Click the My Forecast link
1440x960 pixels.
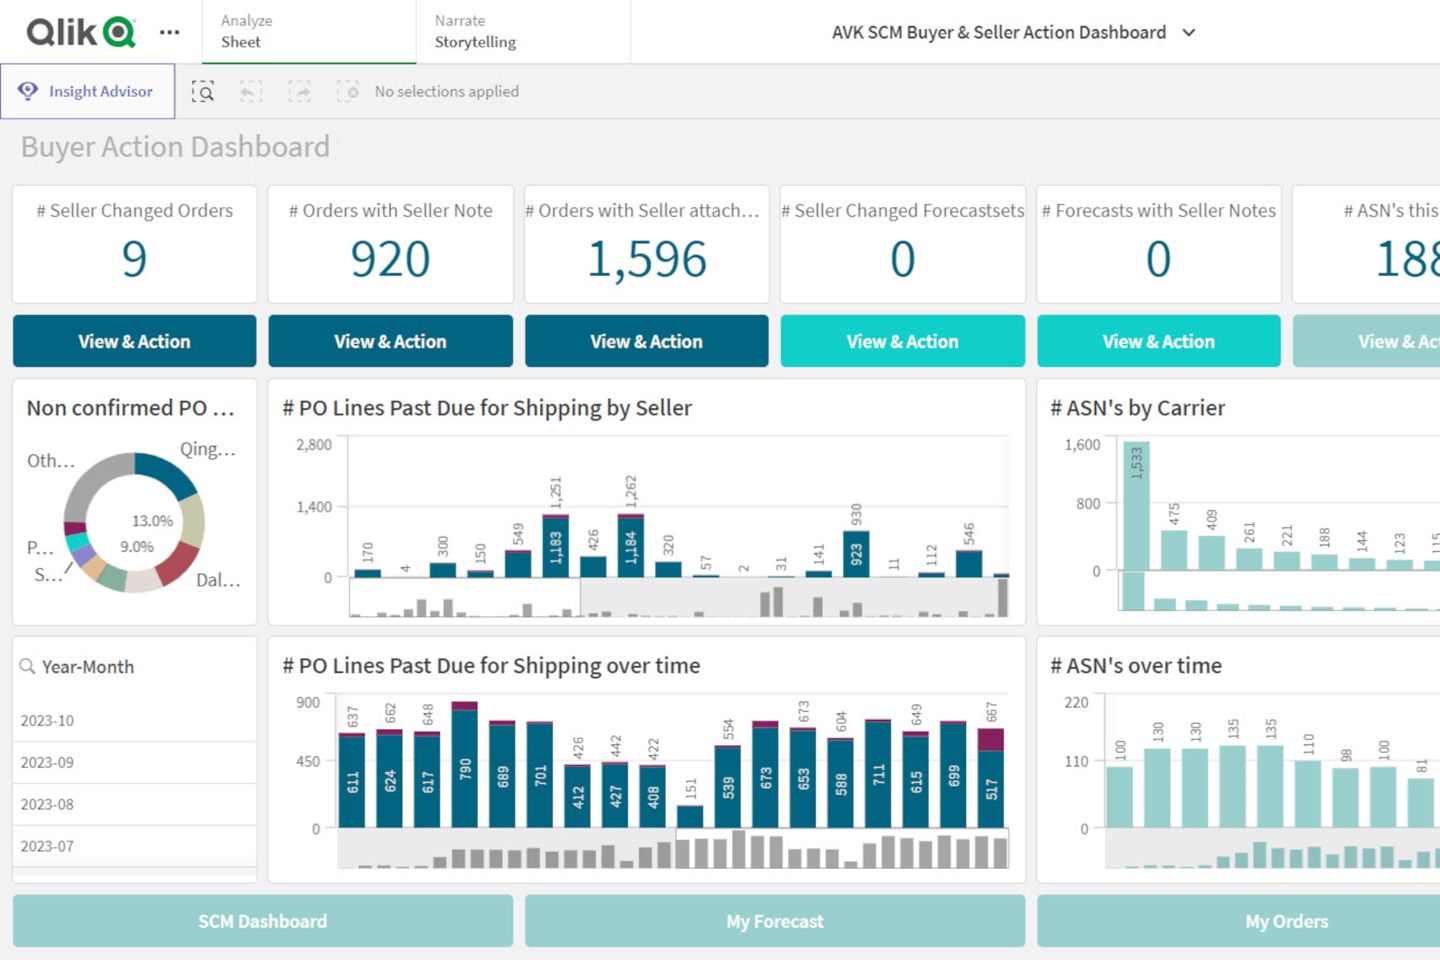(774, 921)
